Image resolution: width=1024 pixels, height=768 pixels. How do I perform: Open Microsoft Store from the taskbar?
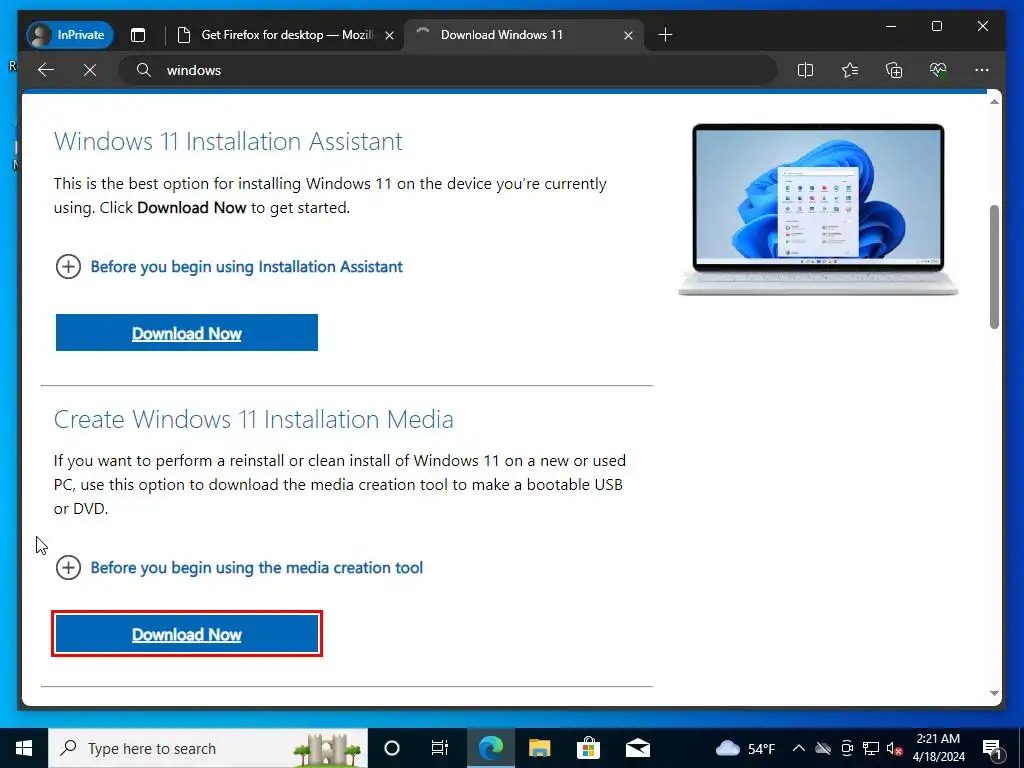pos(588,748)
